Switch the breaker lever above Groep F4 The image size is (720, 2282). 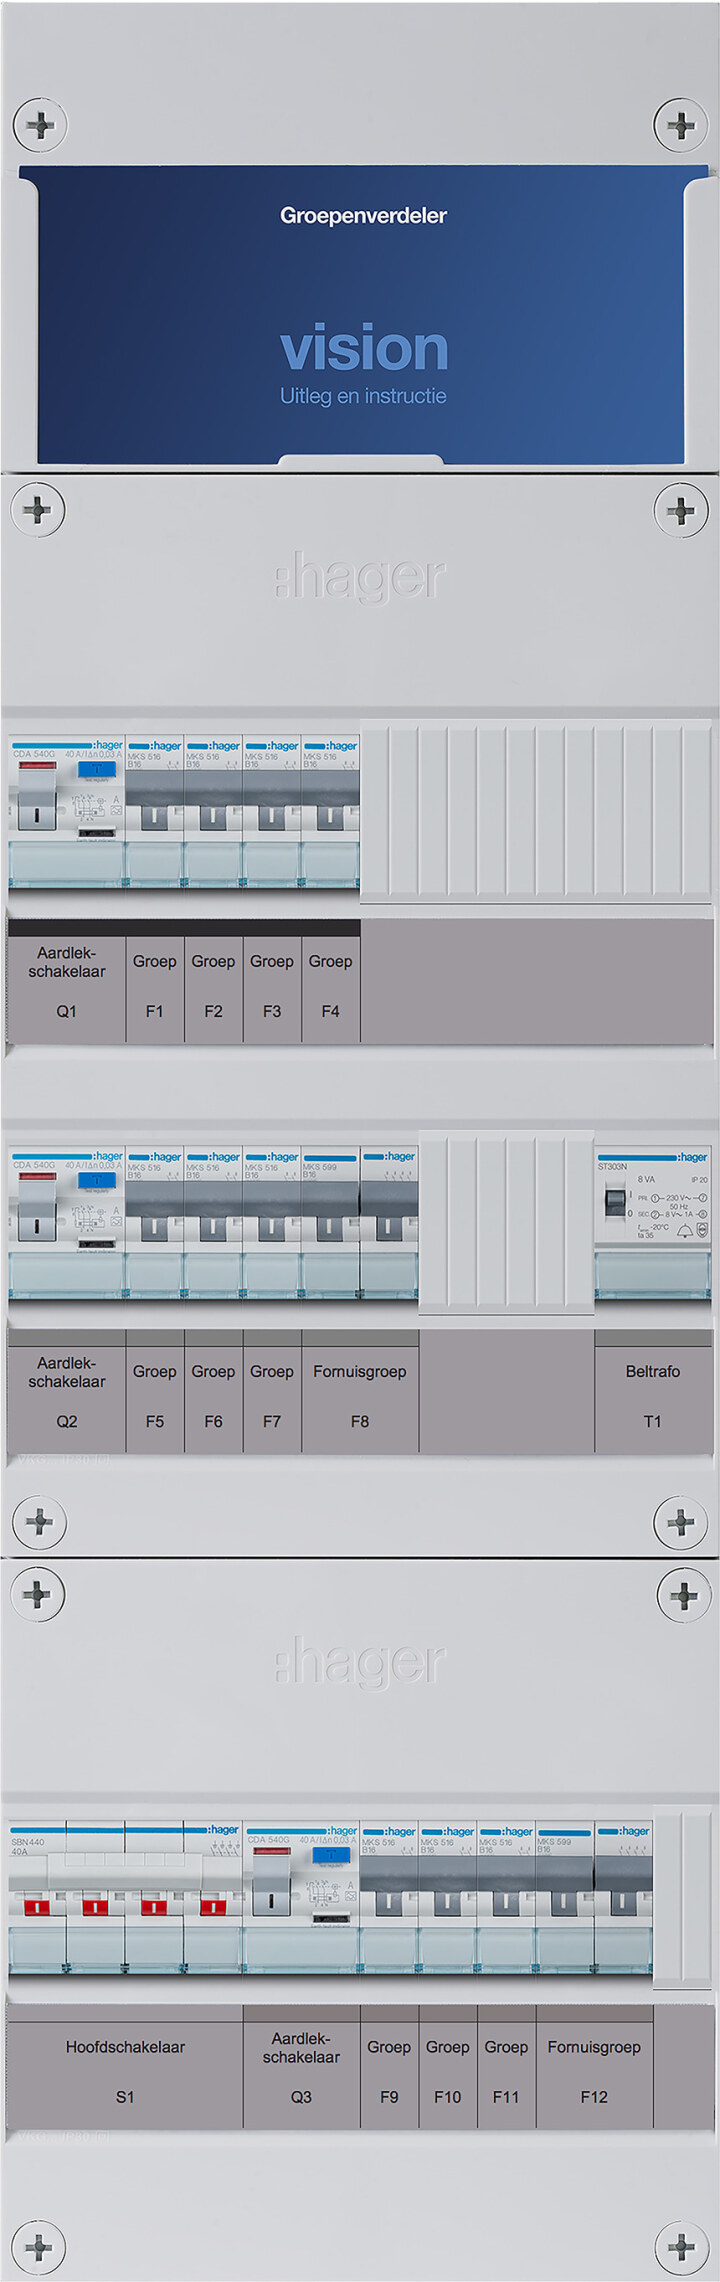[330, 817]
